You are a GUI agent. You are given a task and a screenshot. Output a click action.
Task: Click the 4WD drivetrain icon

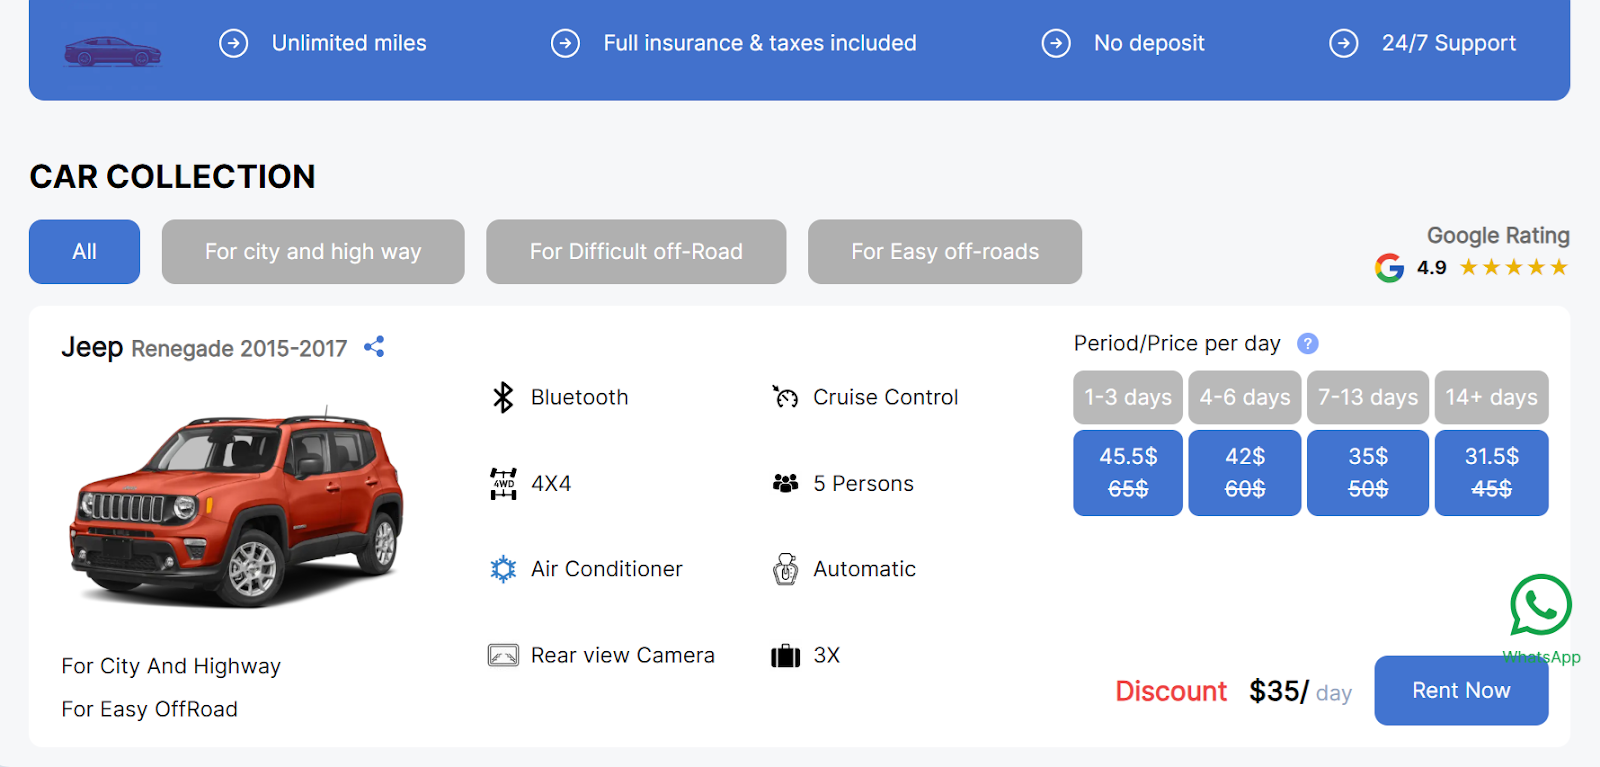pyautogui.click(x=503, y=484)
